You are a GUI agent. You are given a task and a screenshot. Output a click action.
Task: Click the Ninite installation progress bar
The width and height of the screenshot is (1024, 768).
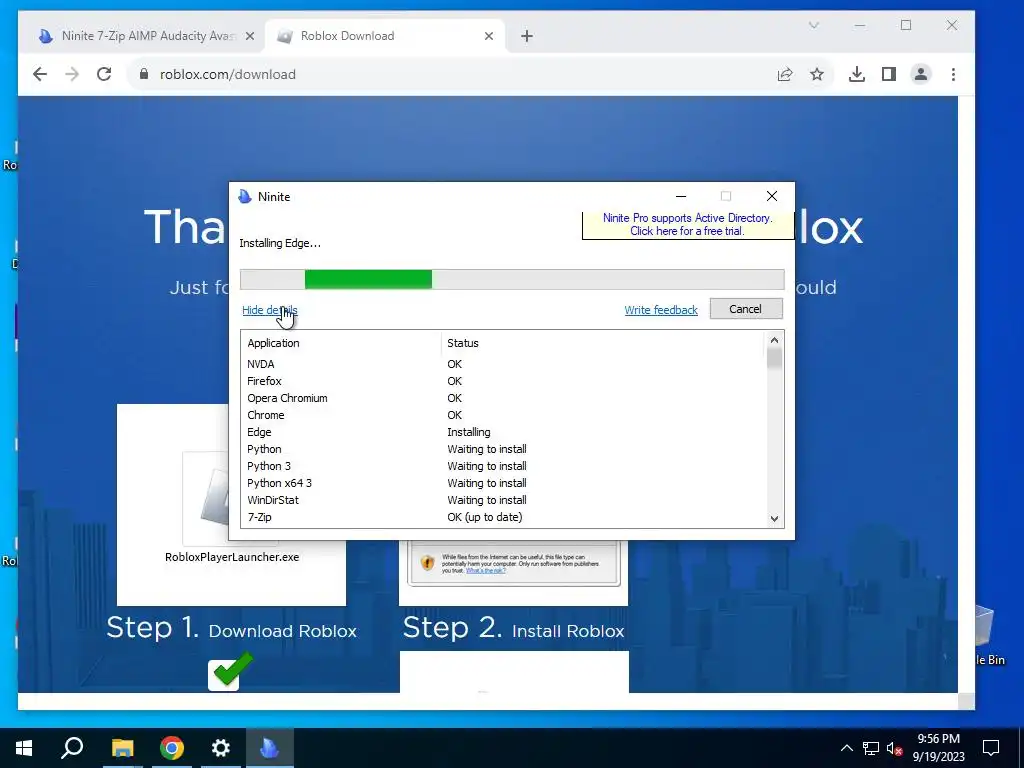[512, 280]
